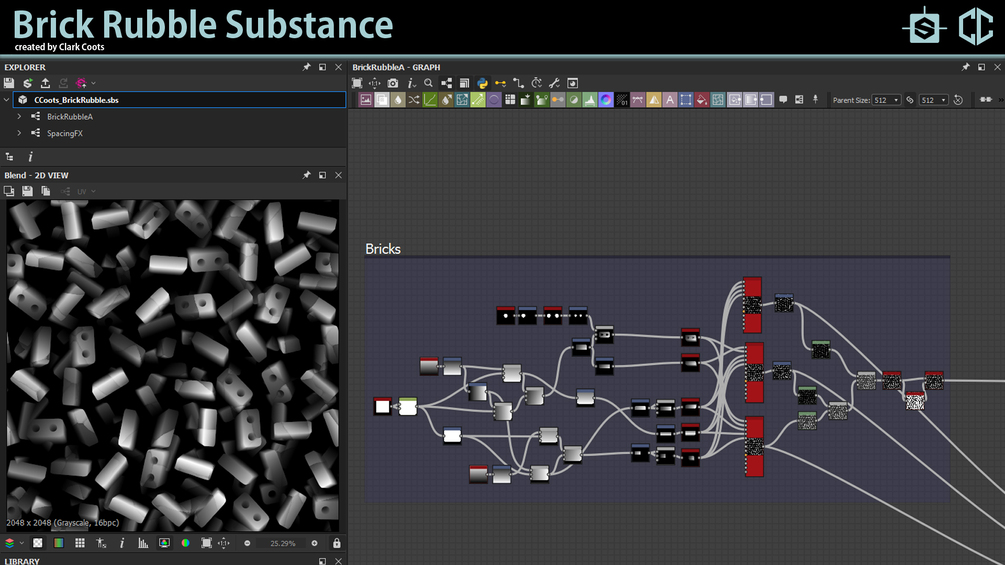Expand the BrickRubbleA graph item
1005x565 pixels.
pyautogui.click(x=19, y=117)
